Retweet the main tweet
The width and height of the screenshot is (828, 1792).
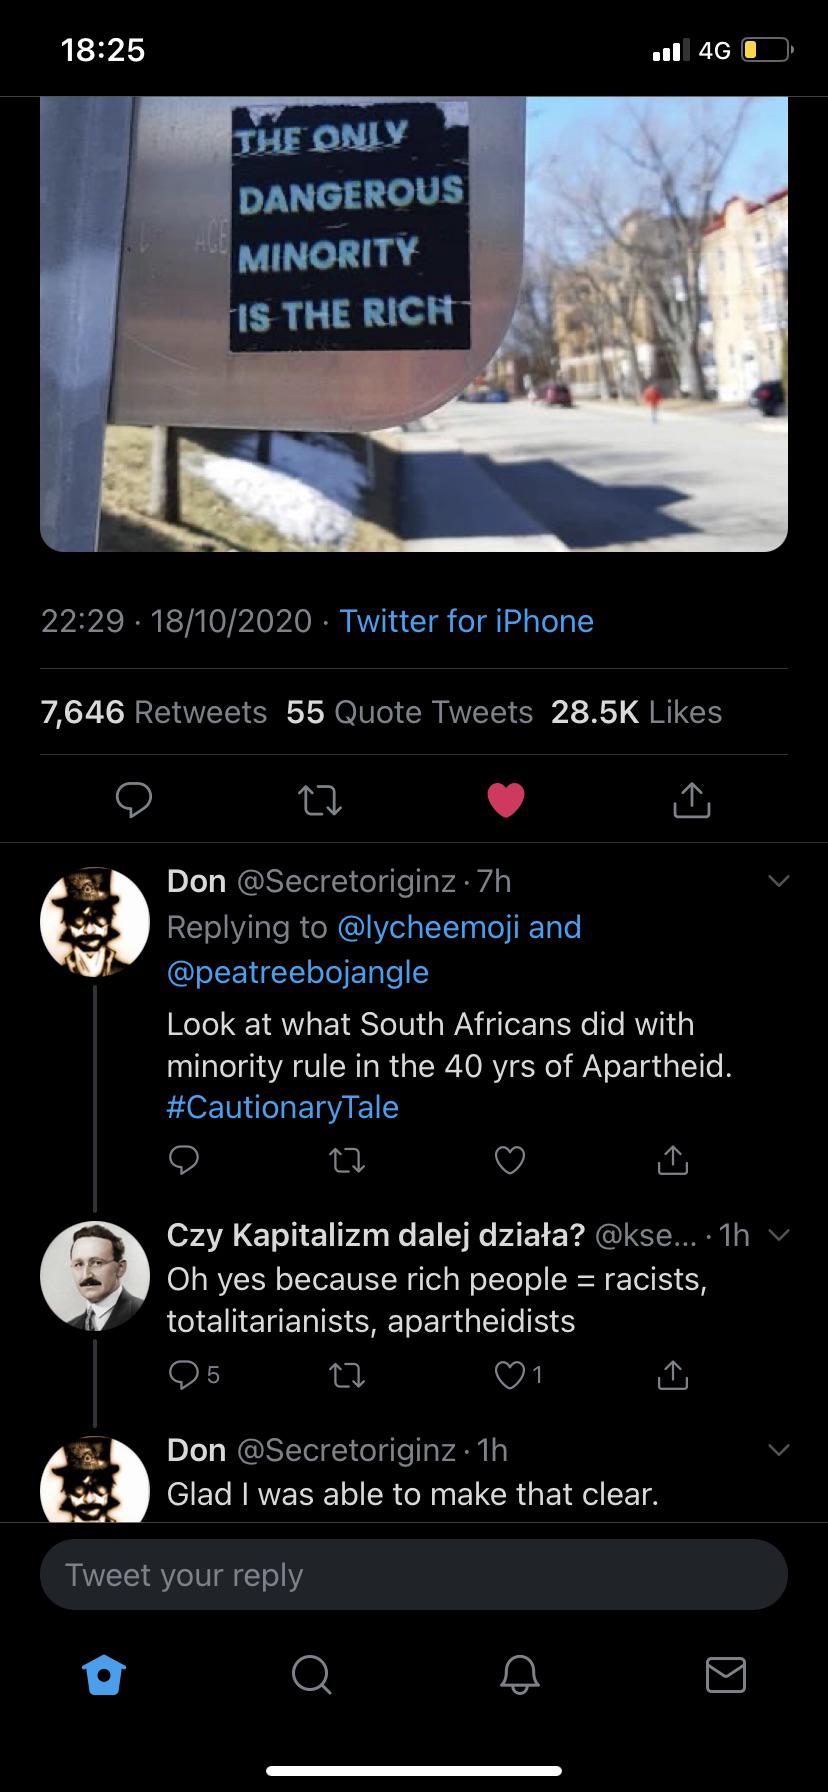(320, 799)
